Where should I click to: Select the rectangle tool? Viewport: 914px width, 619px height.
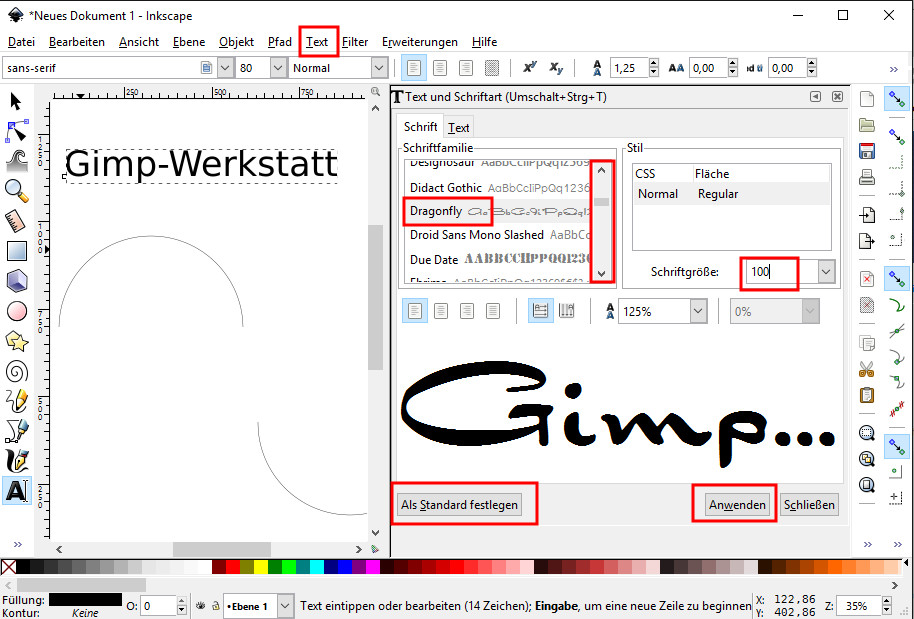(16, 251)
